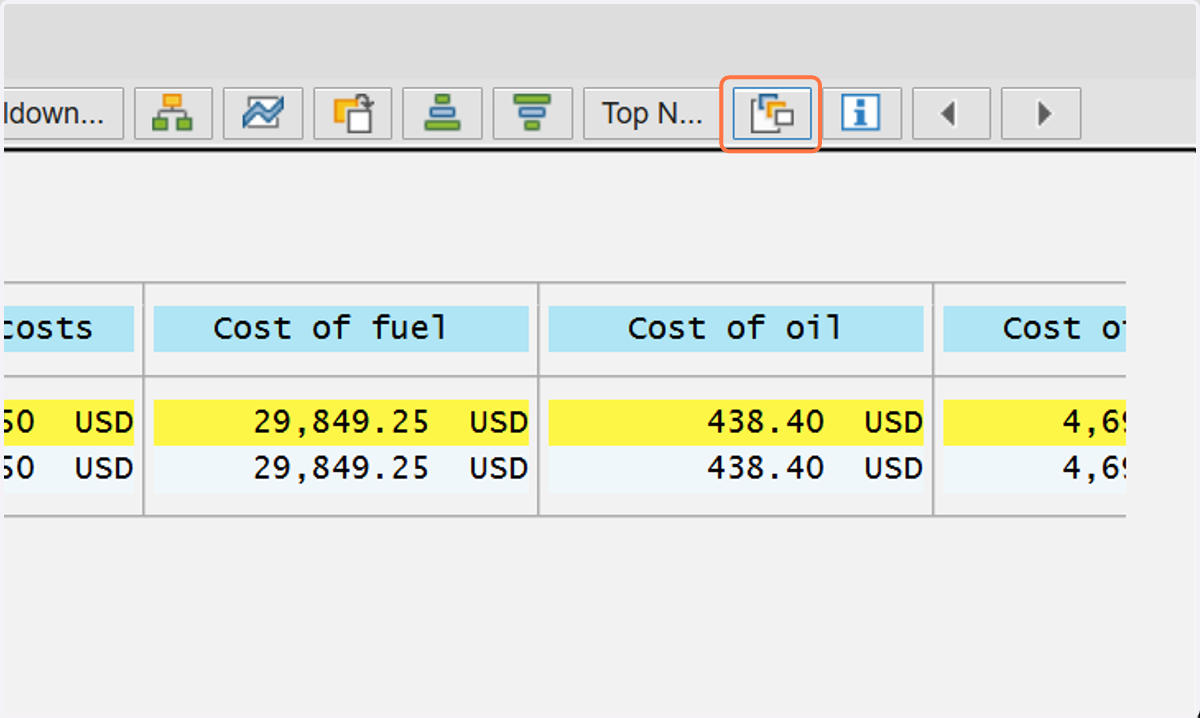Select the Cost of fuel column header
1200x718 pixels.
click(341, 329)
